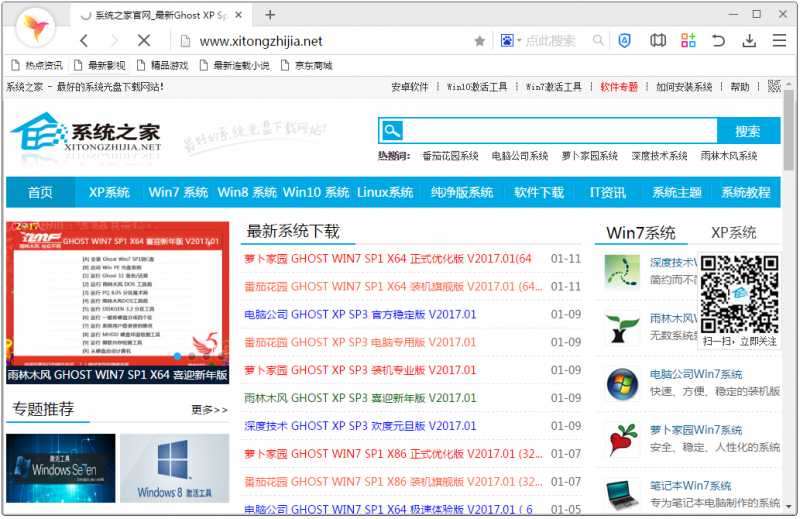Click the 雨林木风 GHOST WIN7 banner image

tap(118, 302)
